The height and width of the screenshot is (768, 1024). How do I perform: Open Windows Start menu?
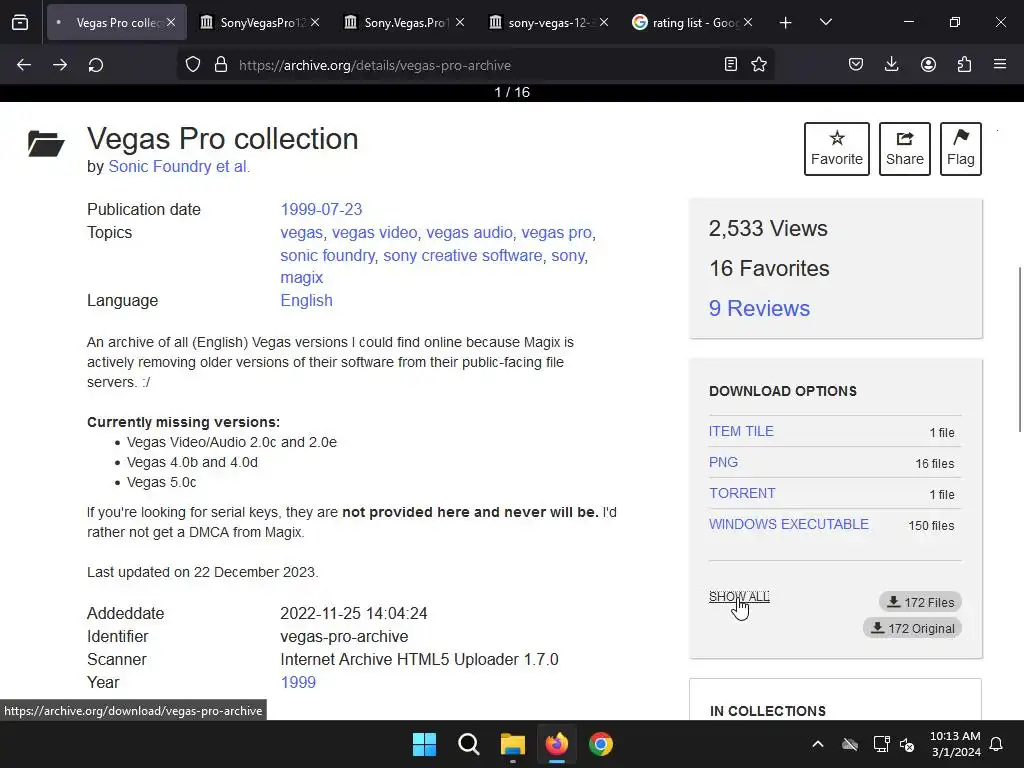tap(424, 744)
